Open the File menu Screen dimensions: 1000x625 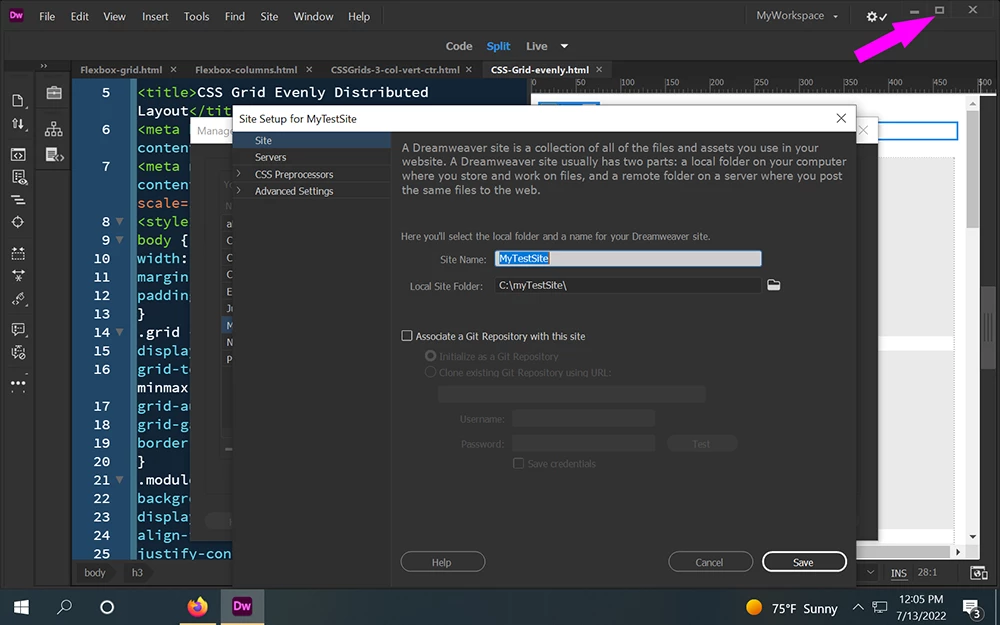tap(47, 17)
